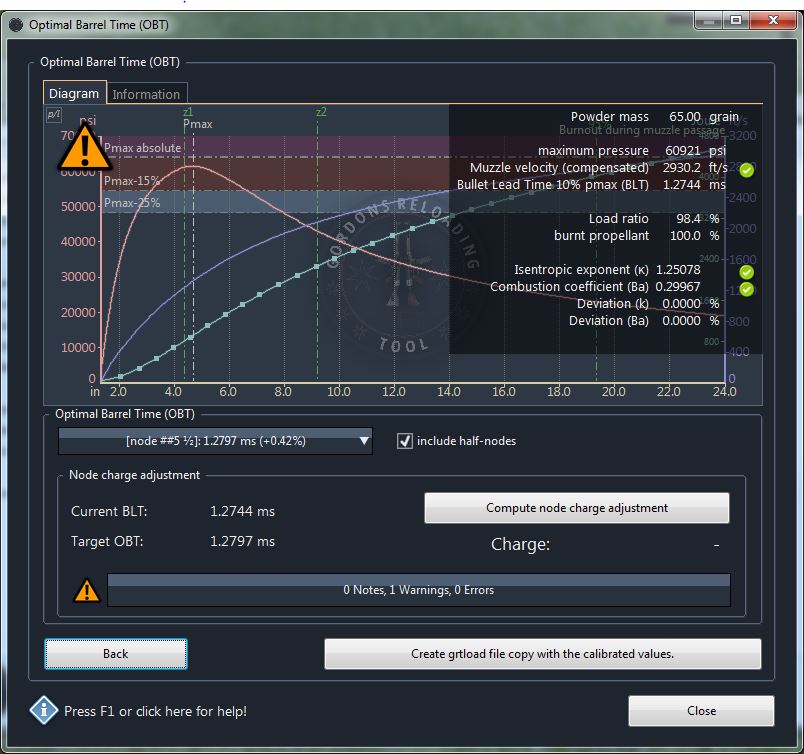Click the maximum pressure 60921 value
804x754 pixels.
coord(682,151)
